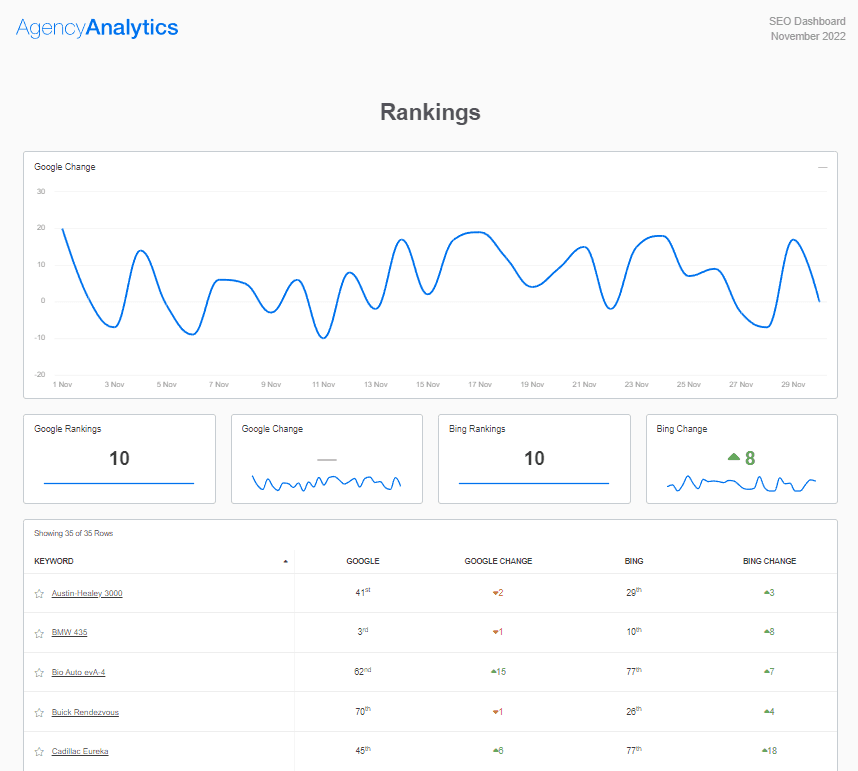Open the Austin-Healey 3000 keyword link
The width and height of the screenshot is (858, 771).
tap(87, 592)
